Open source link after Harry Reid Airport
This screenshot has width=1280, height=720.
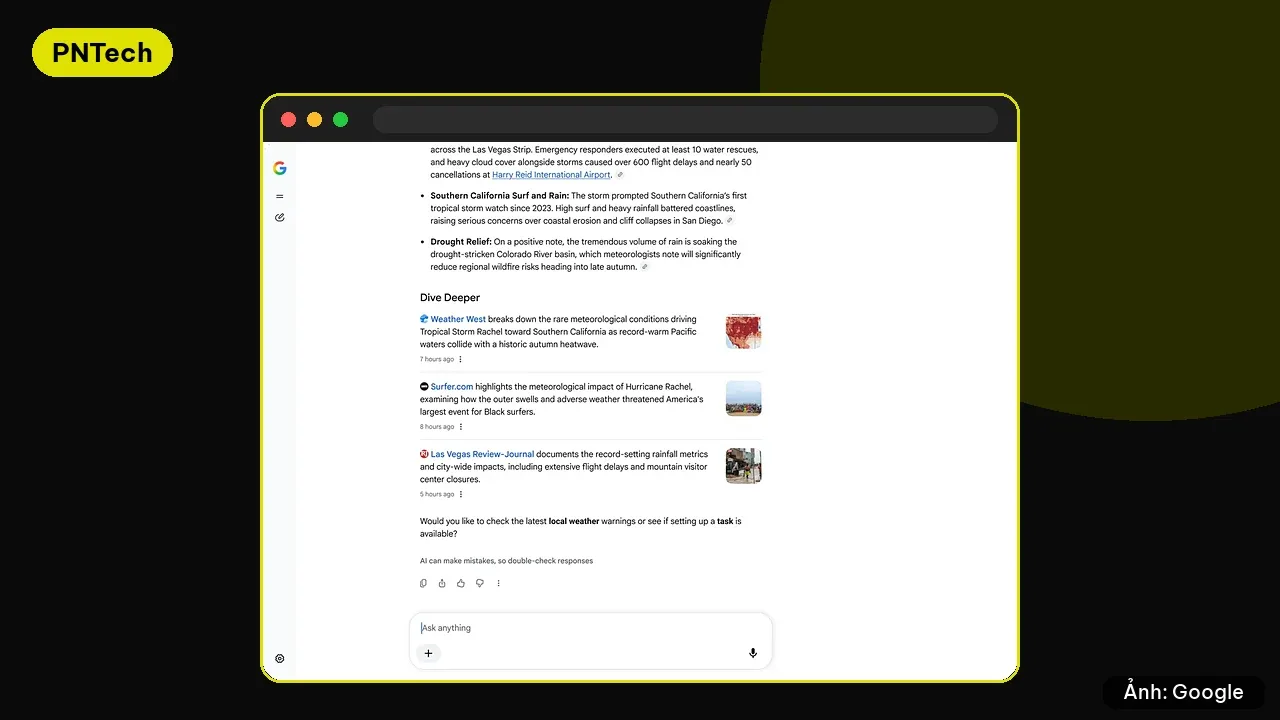click(620, 175)
